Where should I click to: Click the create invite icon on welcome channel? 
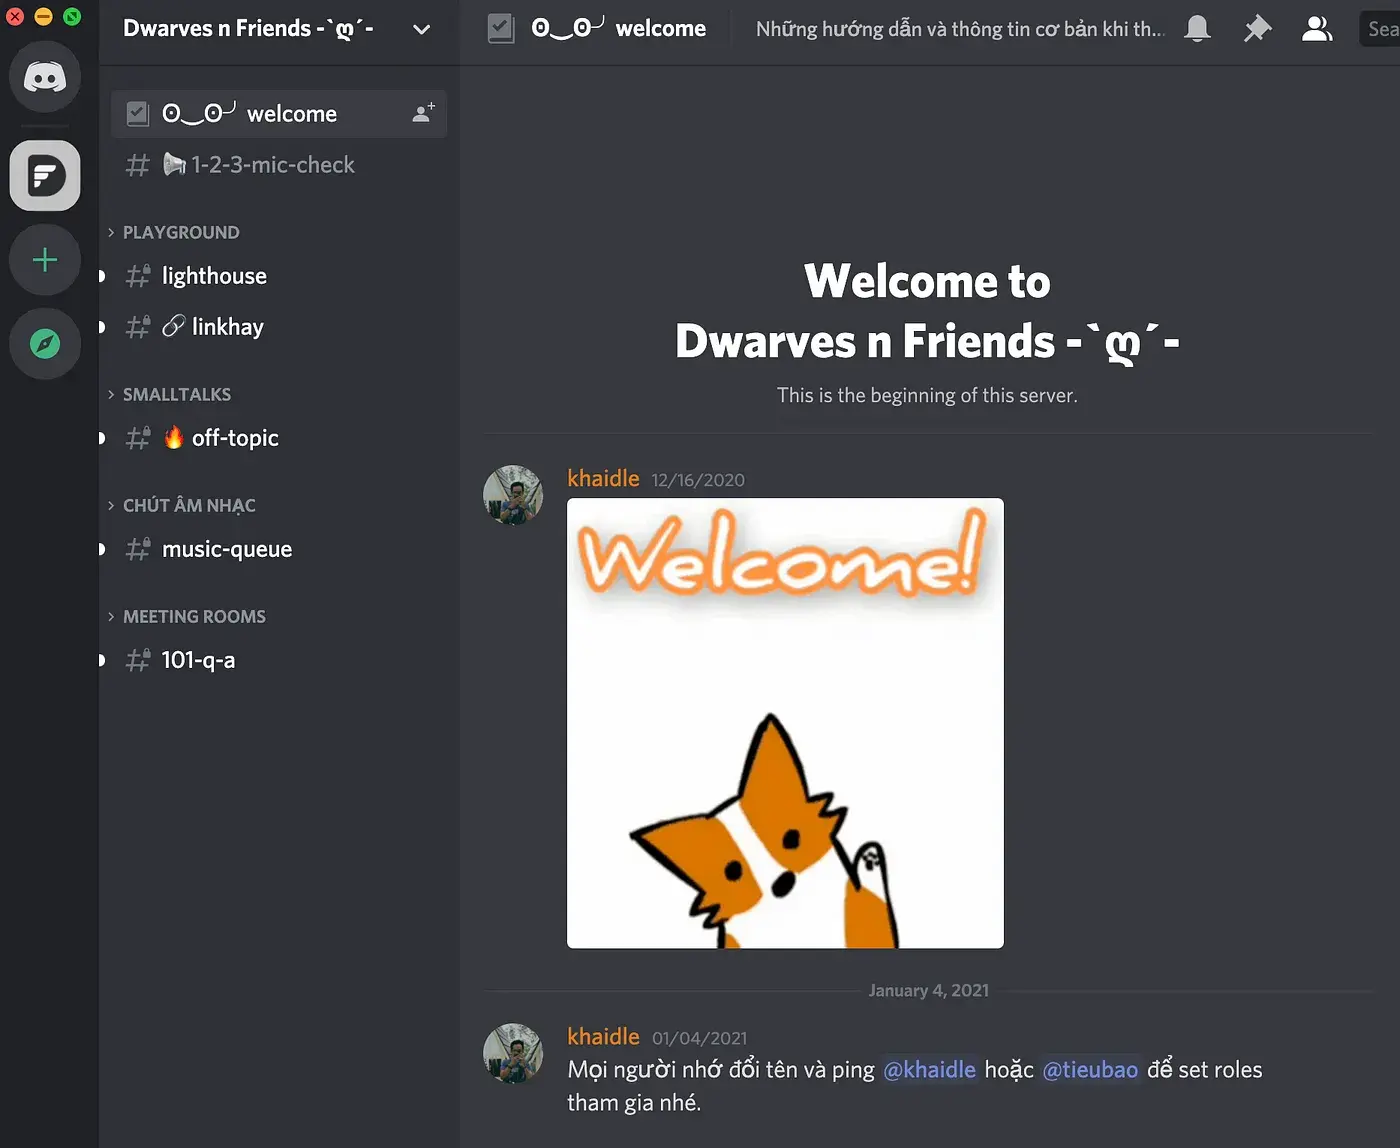click(x=423, y=113)
